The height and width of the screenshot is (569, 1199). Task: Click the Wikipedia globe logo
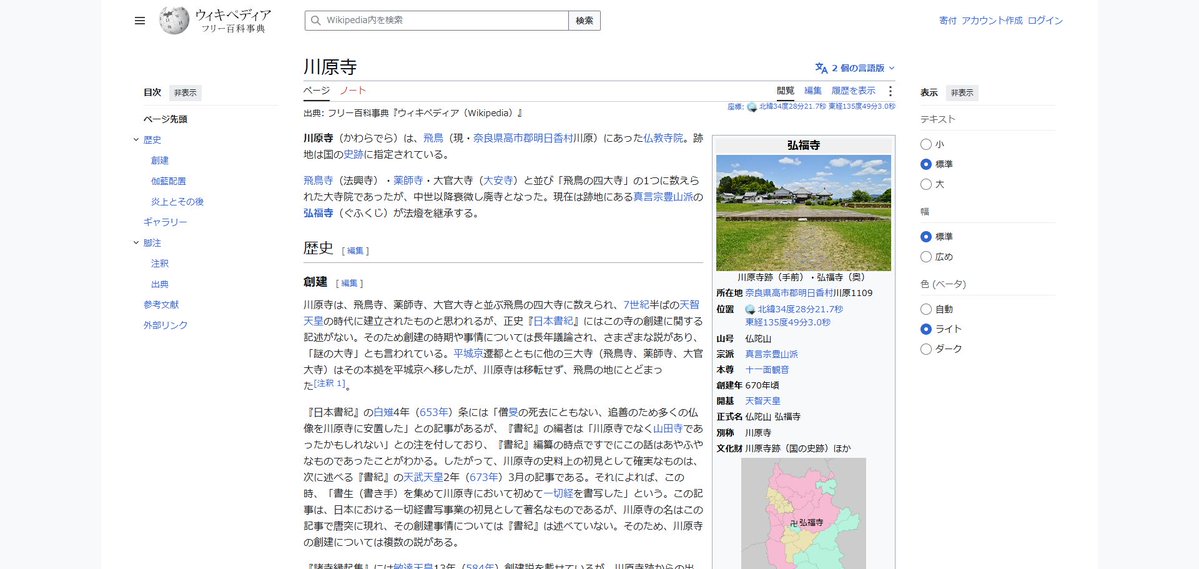[174, 21]
